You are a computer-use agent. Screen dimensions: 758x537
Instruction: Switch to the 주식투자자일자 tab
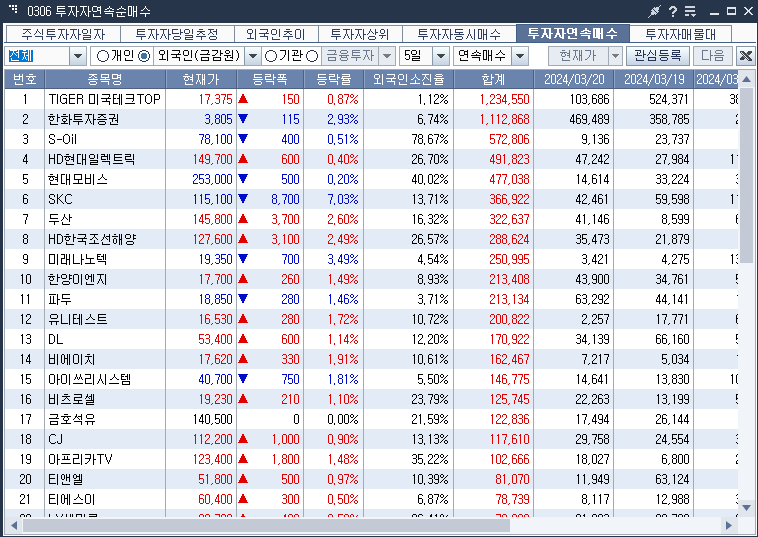63,34
